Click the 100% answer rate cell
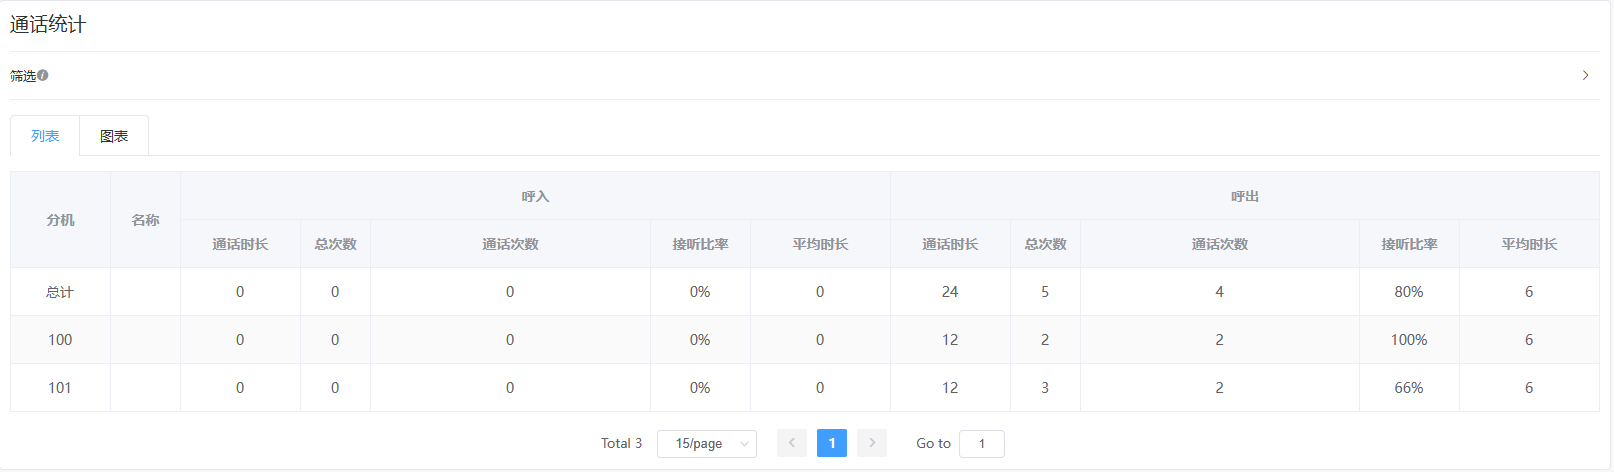 (1409, 340)
